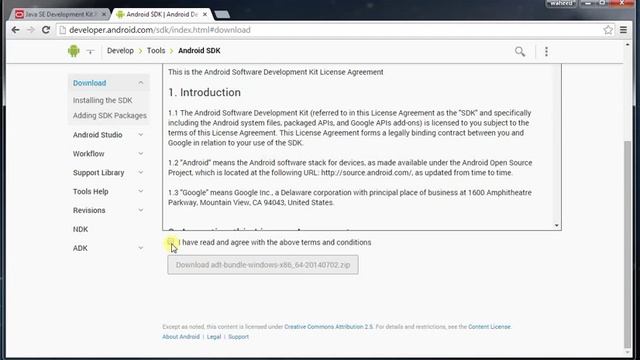This screenshot has height=360, width=640.
Task: Open the Content License link
Action: click(x=489, y=327)
